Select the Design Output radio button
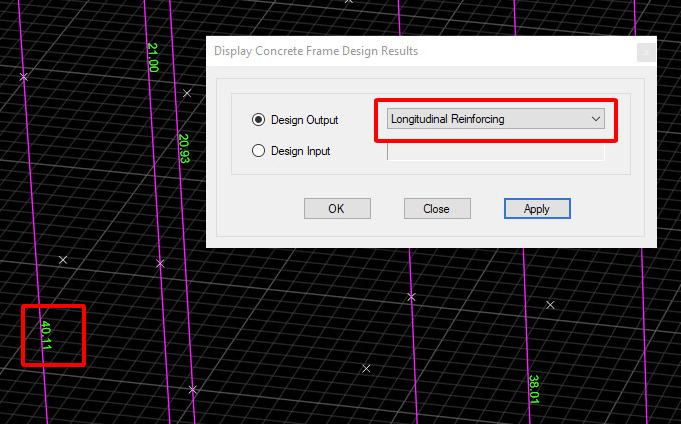The image size is (681, 424). click(x=259, y=120)
